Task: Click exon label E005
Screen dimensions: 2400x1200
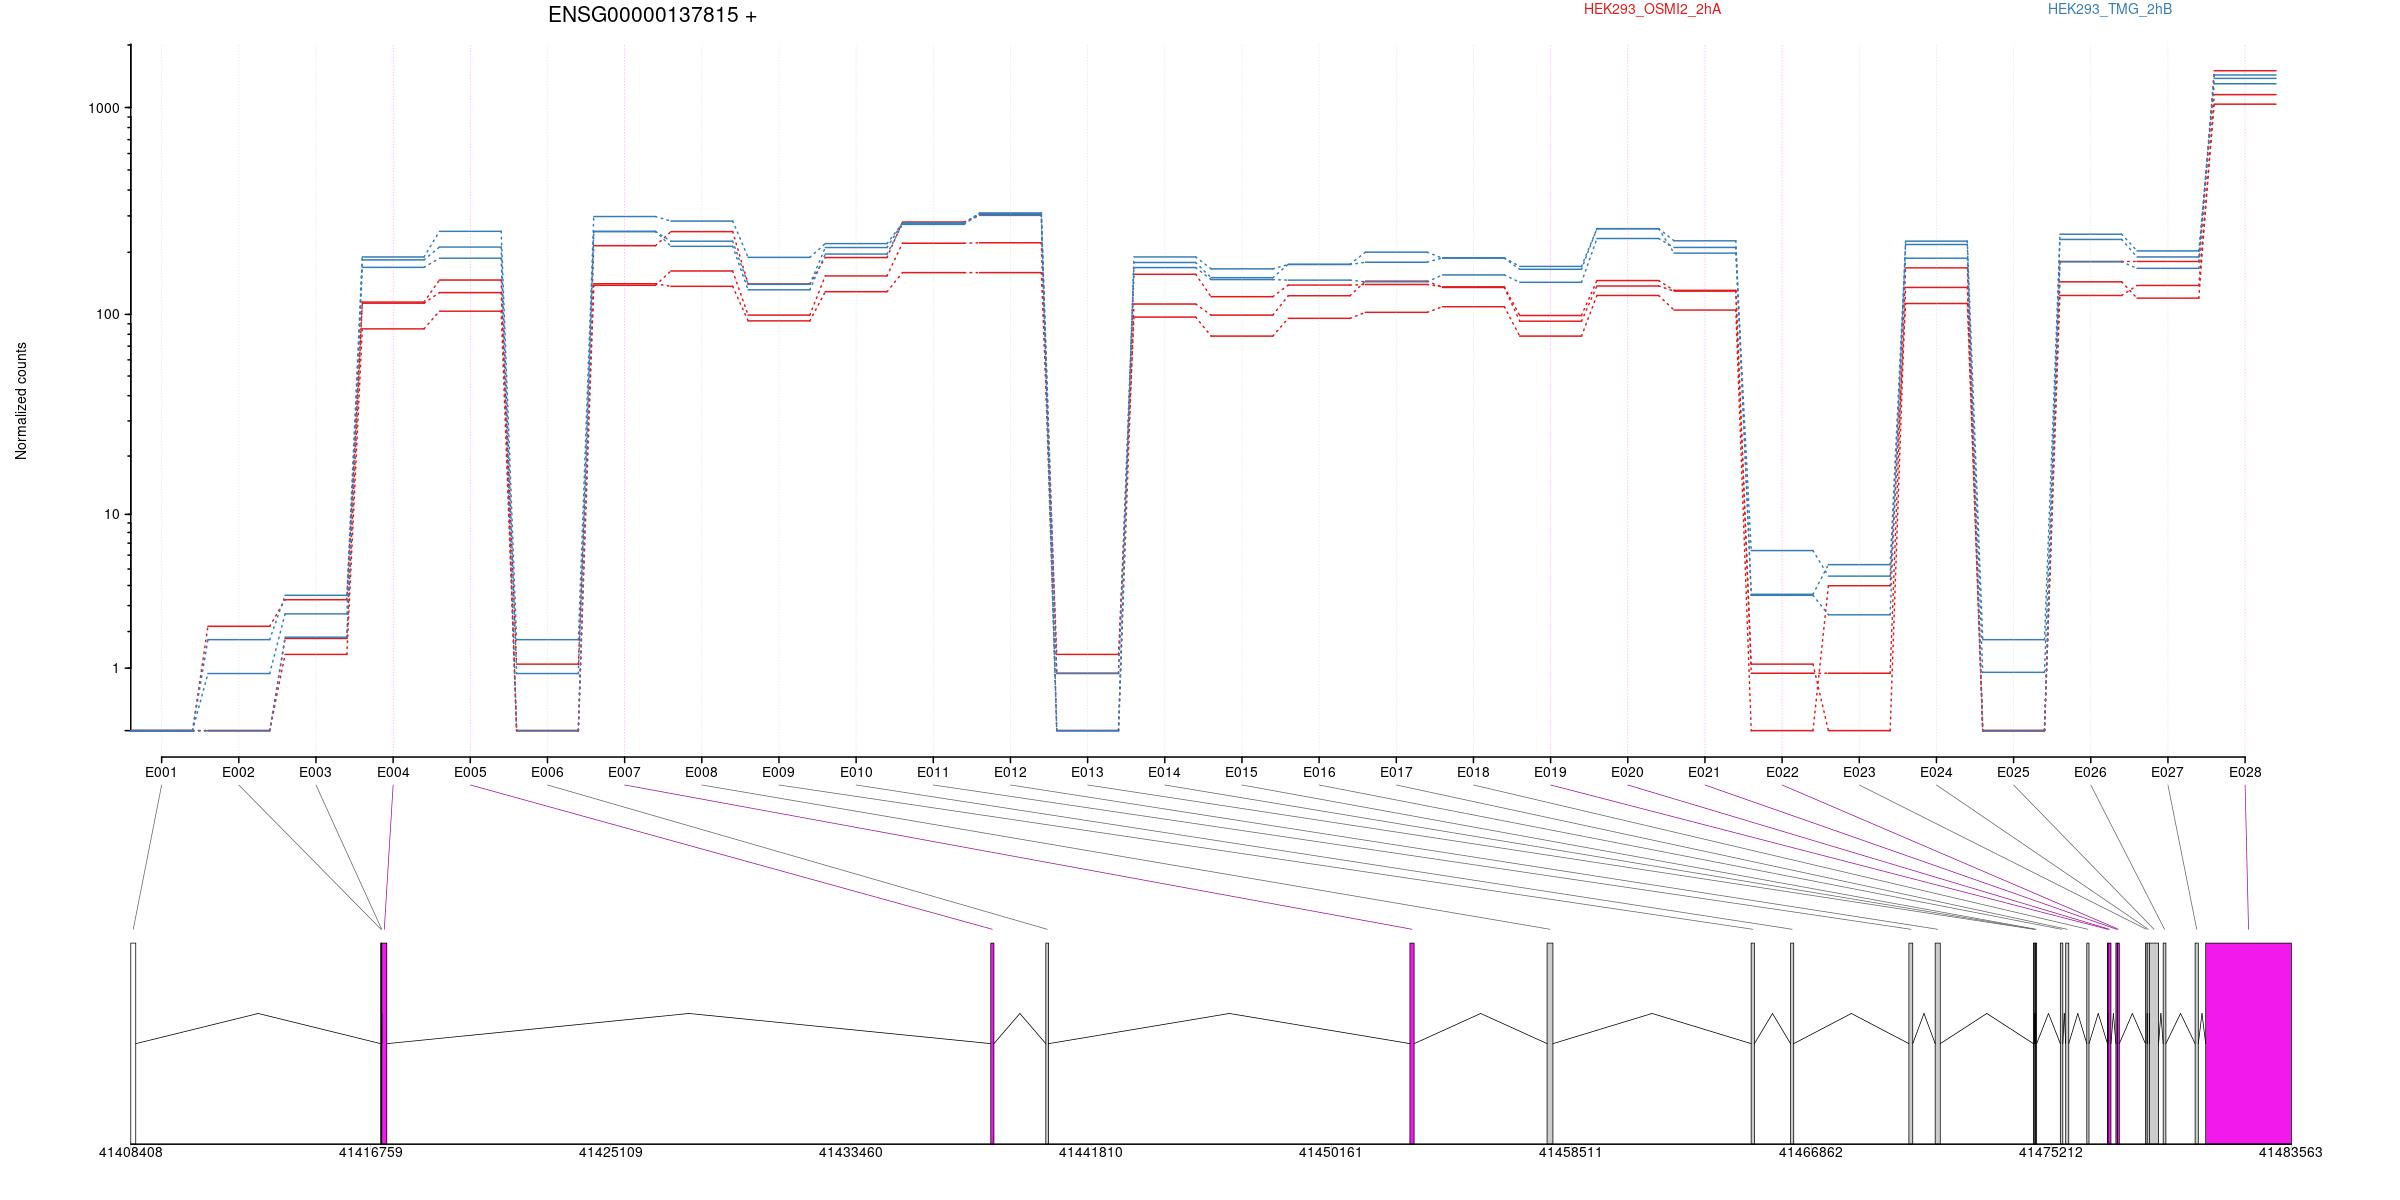Action: pyautogui.click(x=470, y=772)
